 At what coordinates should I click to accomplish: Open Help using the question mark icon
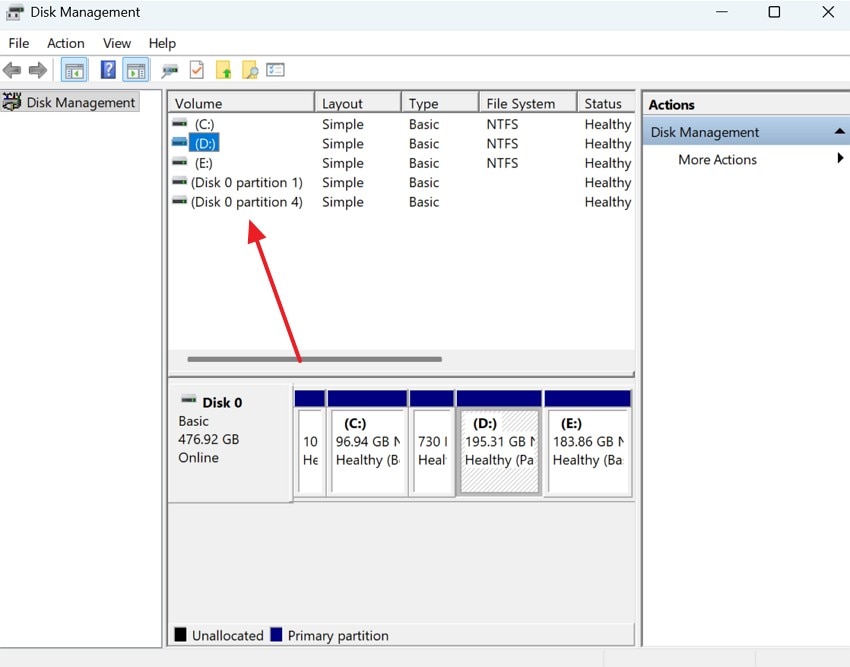[107, 70]
